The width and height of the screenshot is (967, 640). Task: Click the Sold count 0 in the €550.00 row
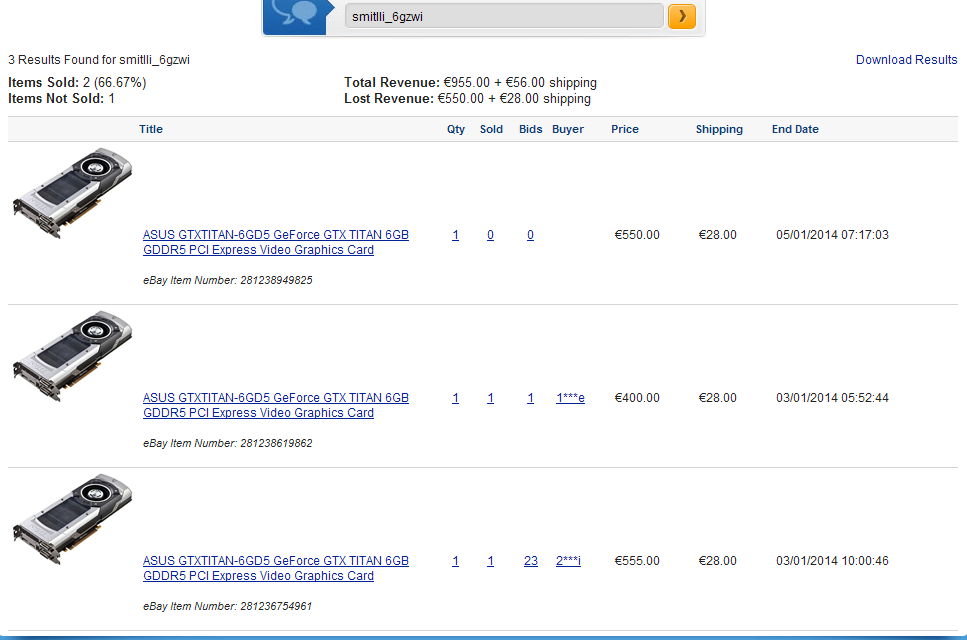click(490, 235)
